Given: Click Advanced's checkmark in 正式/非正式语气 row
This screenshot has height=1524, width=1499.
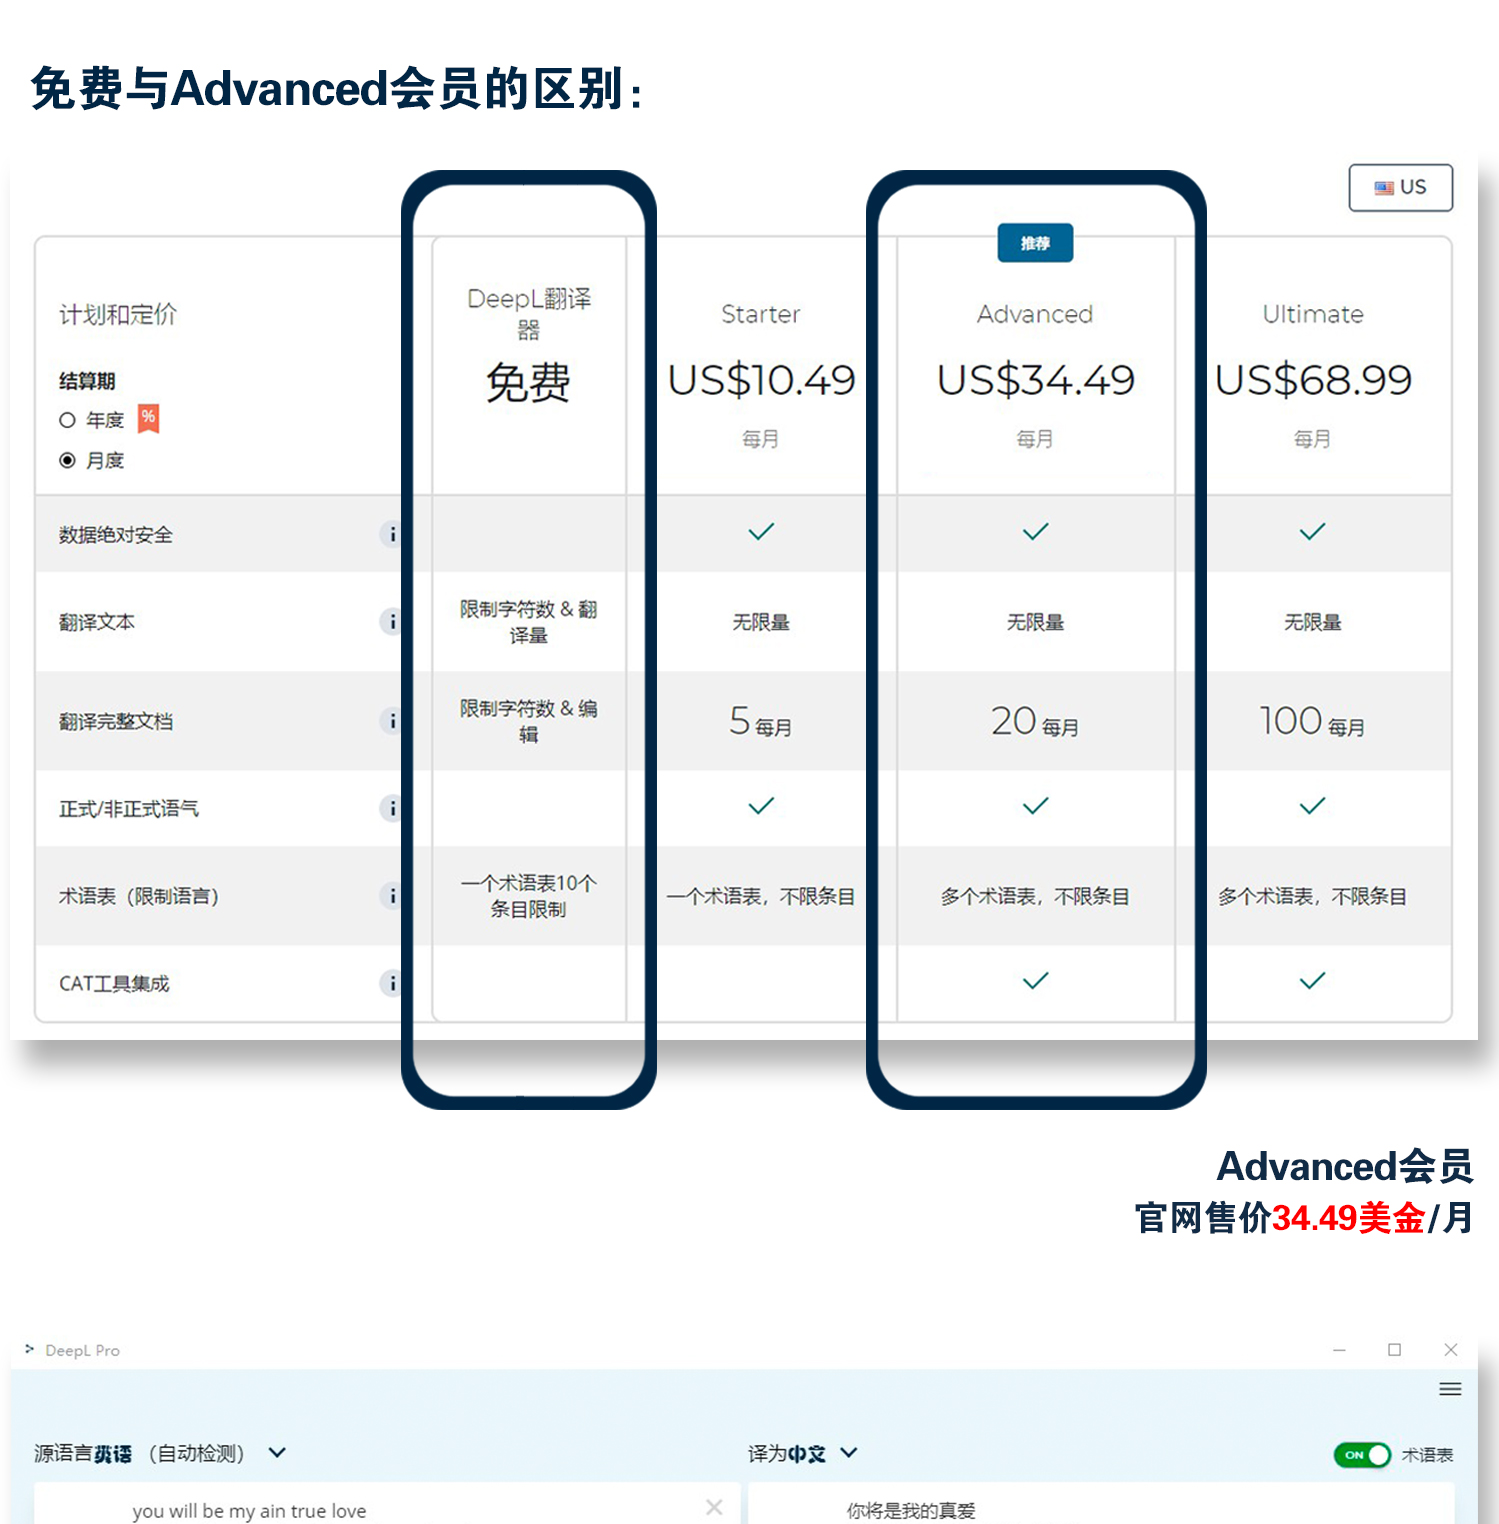Looking at the screenshot, I should point(1036,806).
